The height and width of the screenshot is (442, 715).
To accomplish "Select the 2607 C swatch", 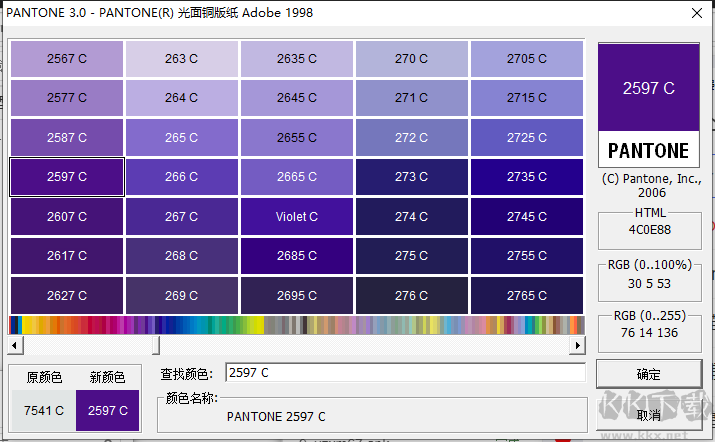I will pos(67,217).
